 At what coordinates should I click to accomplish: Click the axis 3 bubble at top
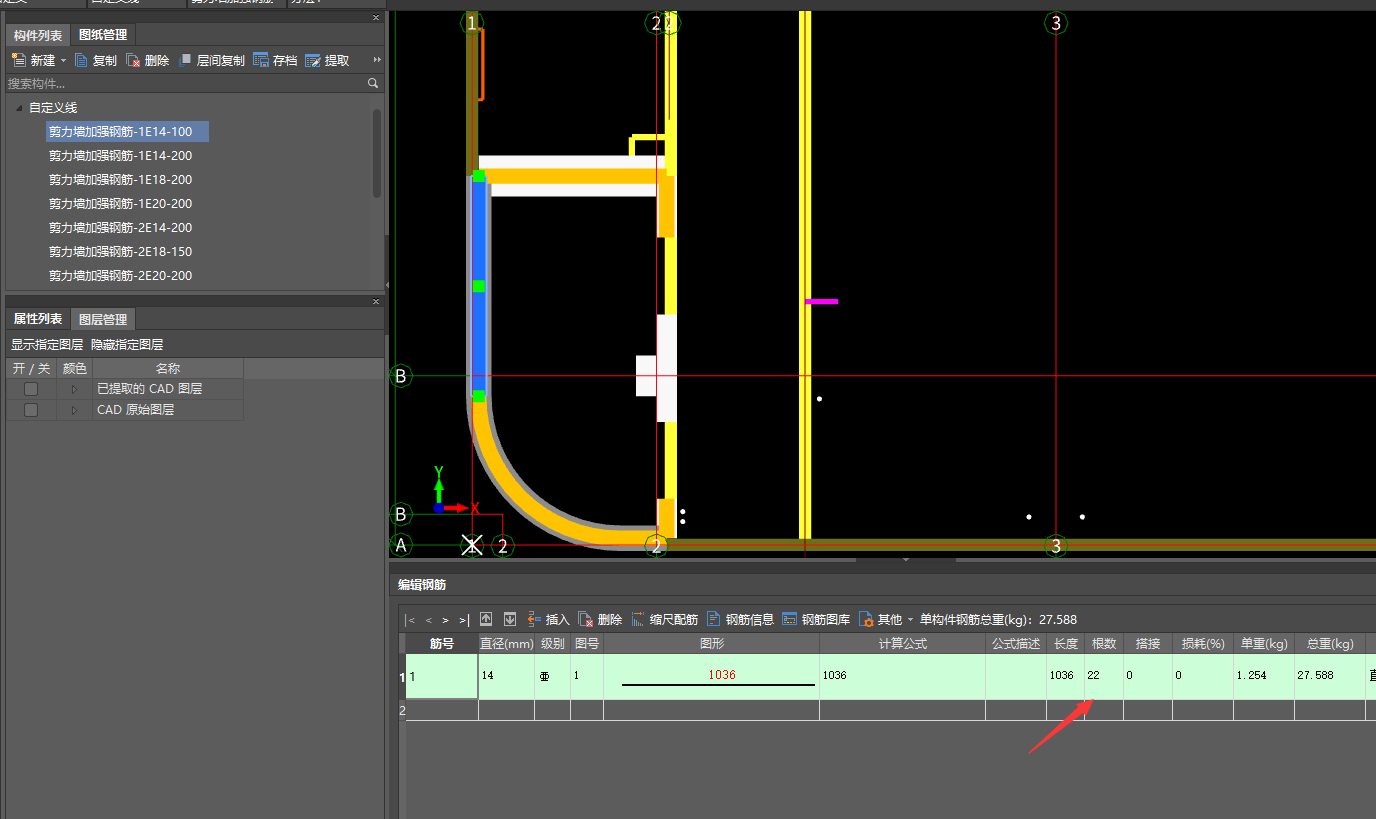coord(1056,23)
